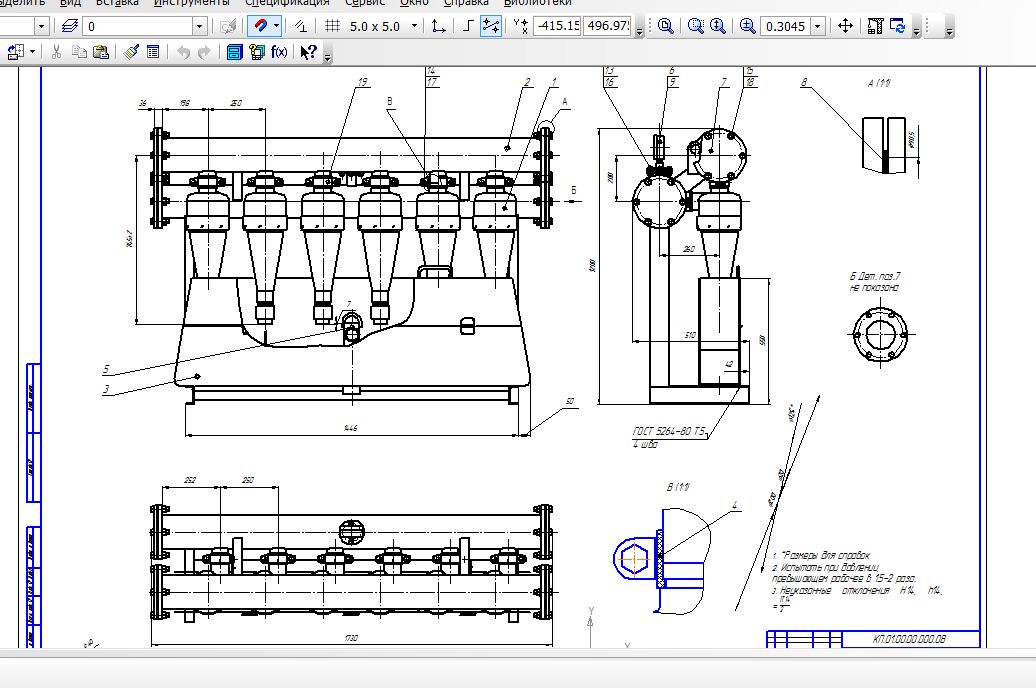
Task: Select the local coordinate system icon
Action: click(x=437, y=26)
